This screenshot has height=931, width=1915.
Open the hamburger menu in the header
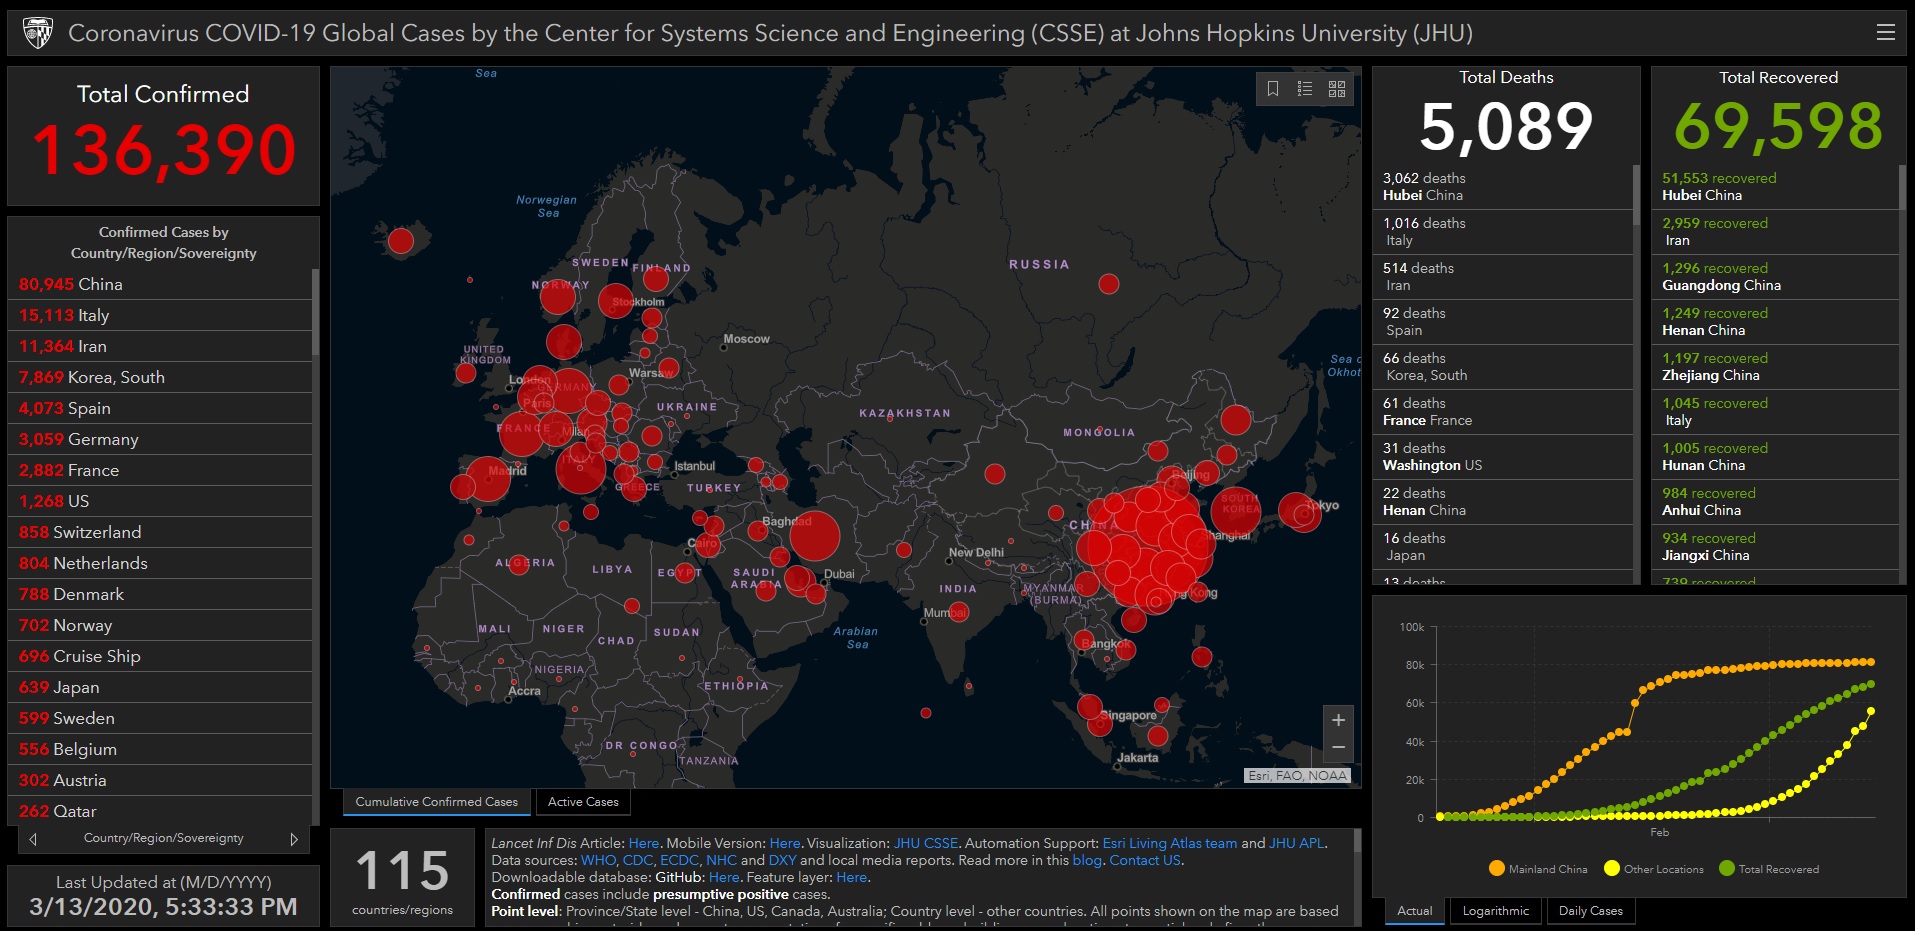tap(1885, 32)
